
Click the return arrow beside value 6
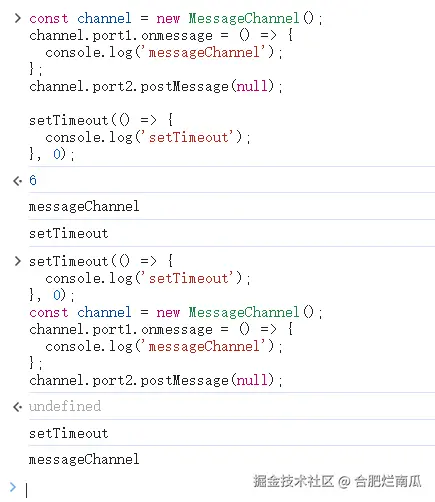tap(17, 181)
